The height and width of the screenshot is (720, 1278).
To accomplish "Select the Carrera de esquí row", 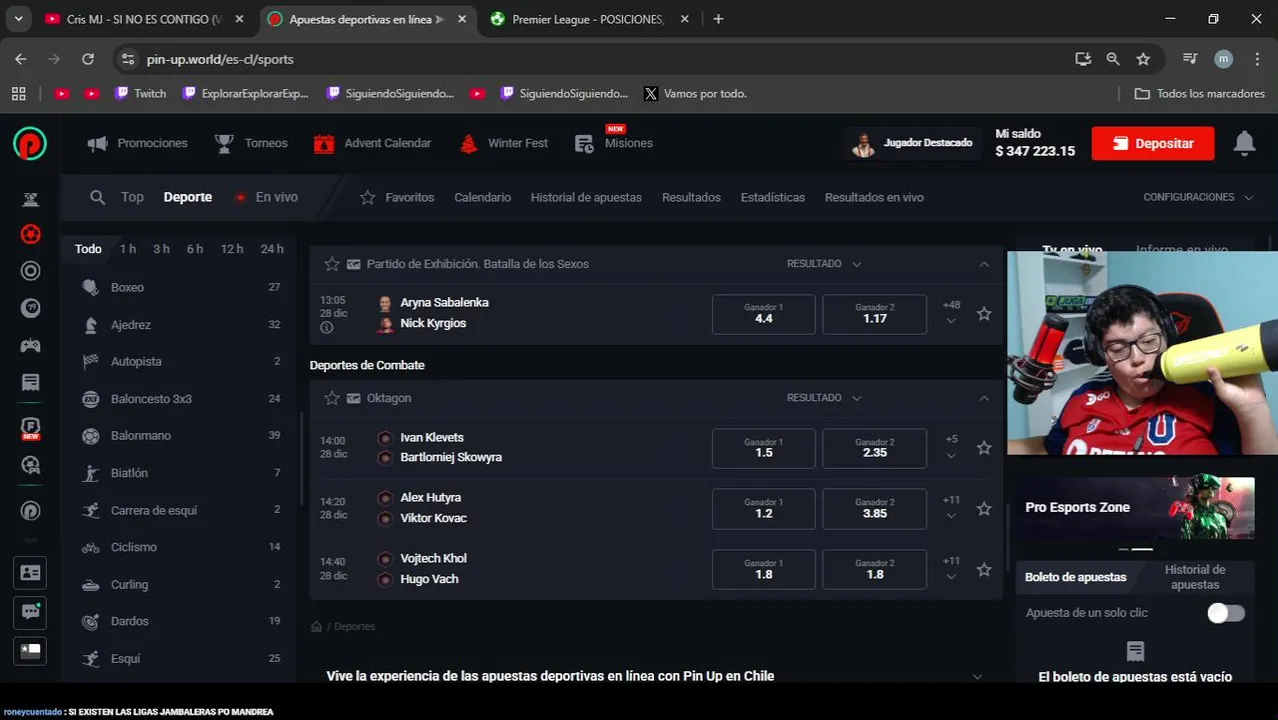I will (x=181, y=510).
